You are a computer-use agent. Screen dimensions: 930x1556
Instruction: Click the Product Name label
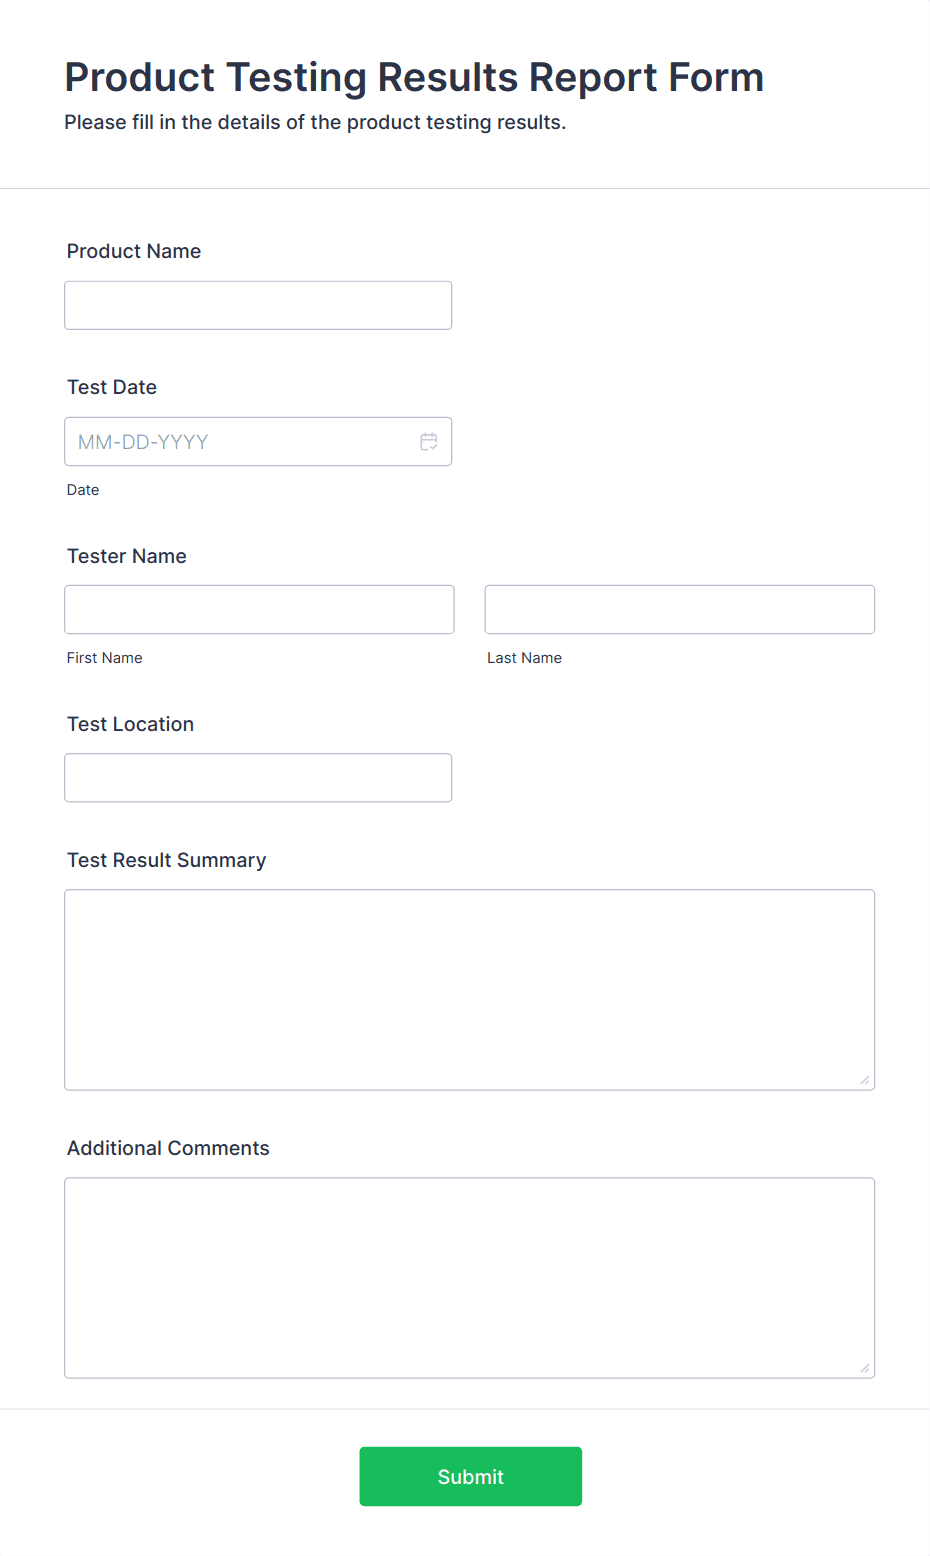[133, 251]
